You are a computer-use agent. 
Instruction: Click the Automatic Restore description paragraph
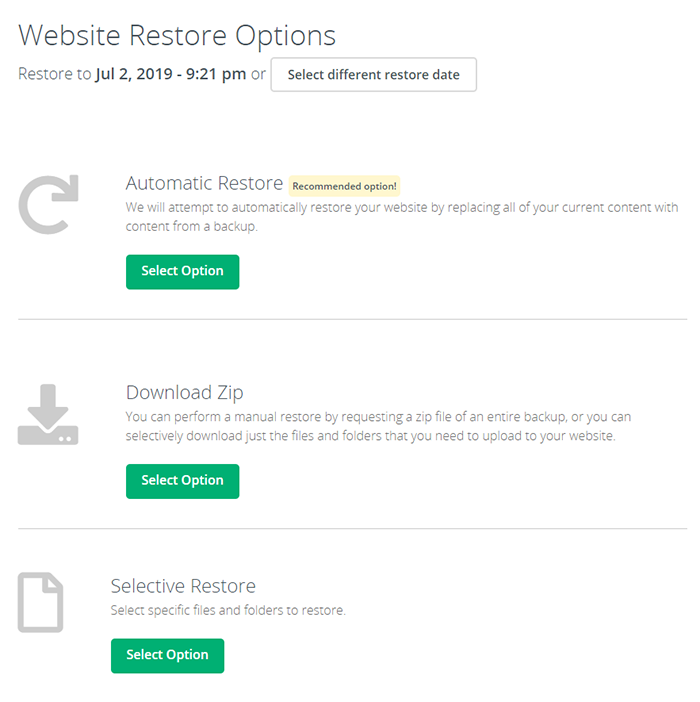pos(401,217)
